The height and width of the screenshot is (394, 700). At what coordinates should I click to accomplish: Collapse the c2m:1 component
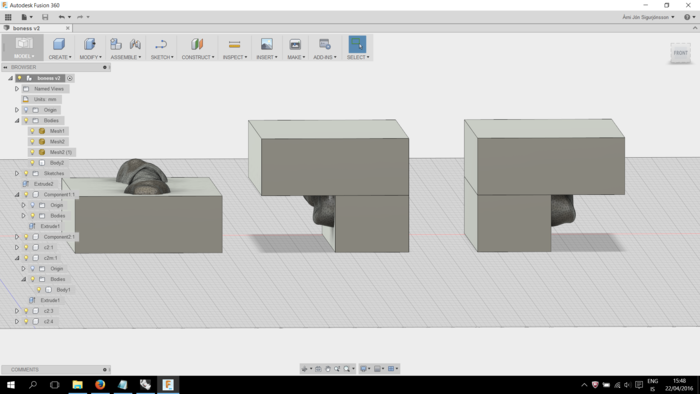17,258
